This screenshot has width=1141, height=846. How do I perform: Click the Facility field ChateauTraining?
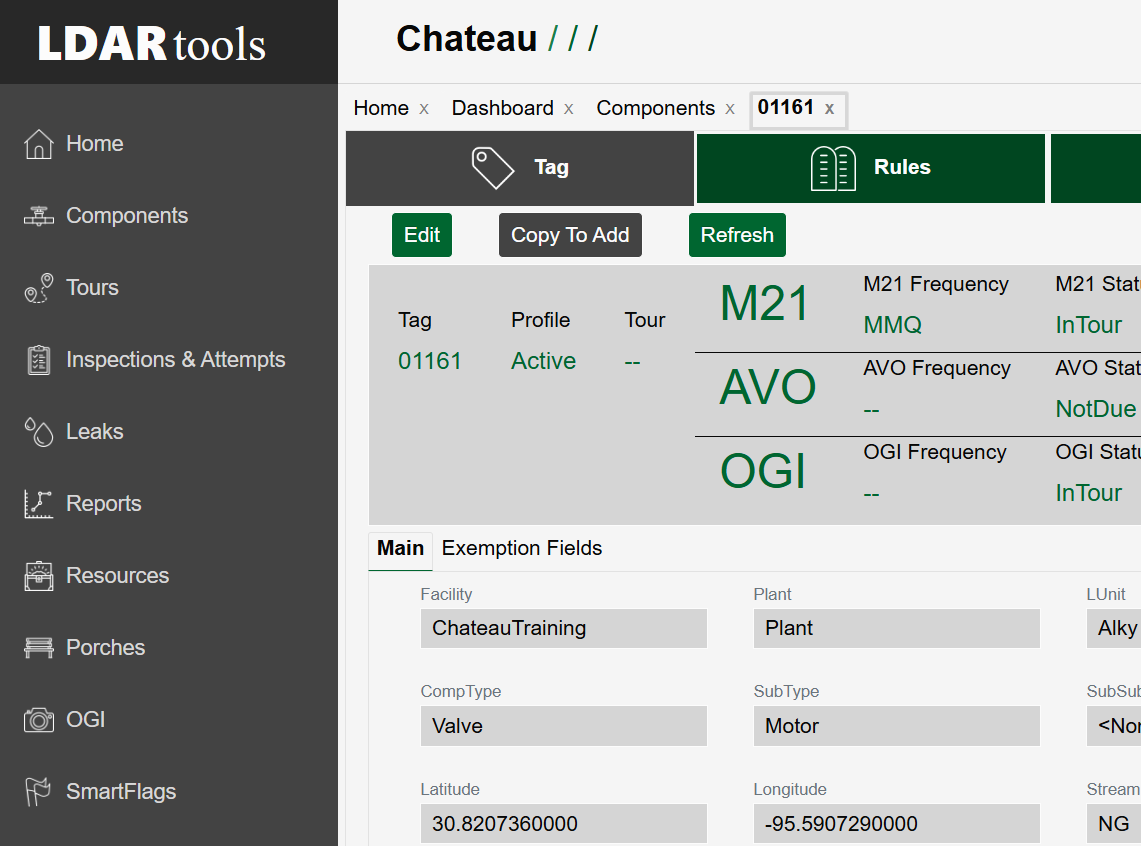pos(564,628)
